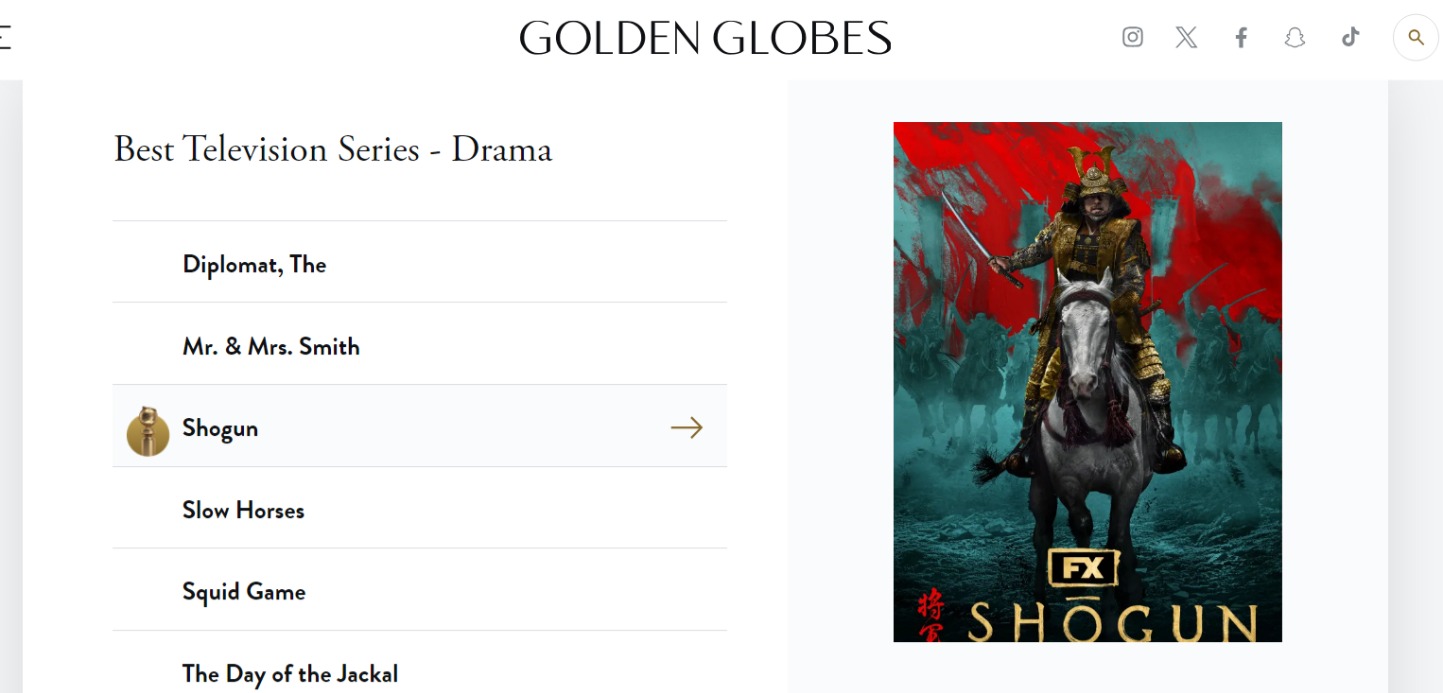The width and height of the screenshot is (1443, 693).
Task: Open the X (Twitter) social link
Action: (1186, 37)
